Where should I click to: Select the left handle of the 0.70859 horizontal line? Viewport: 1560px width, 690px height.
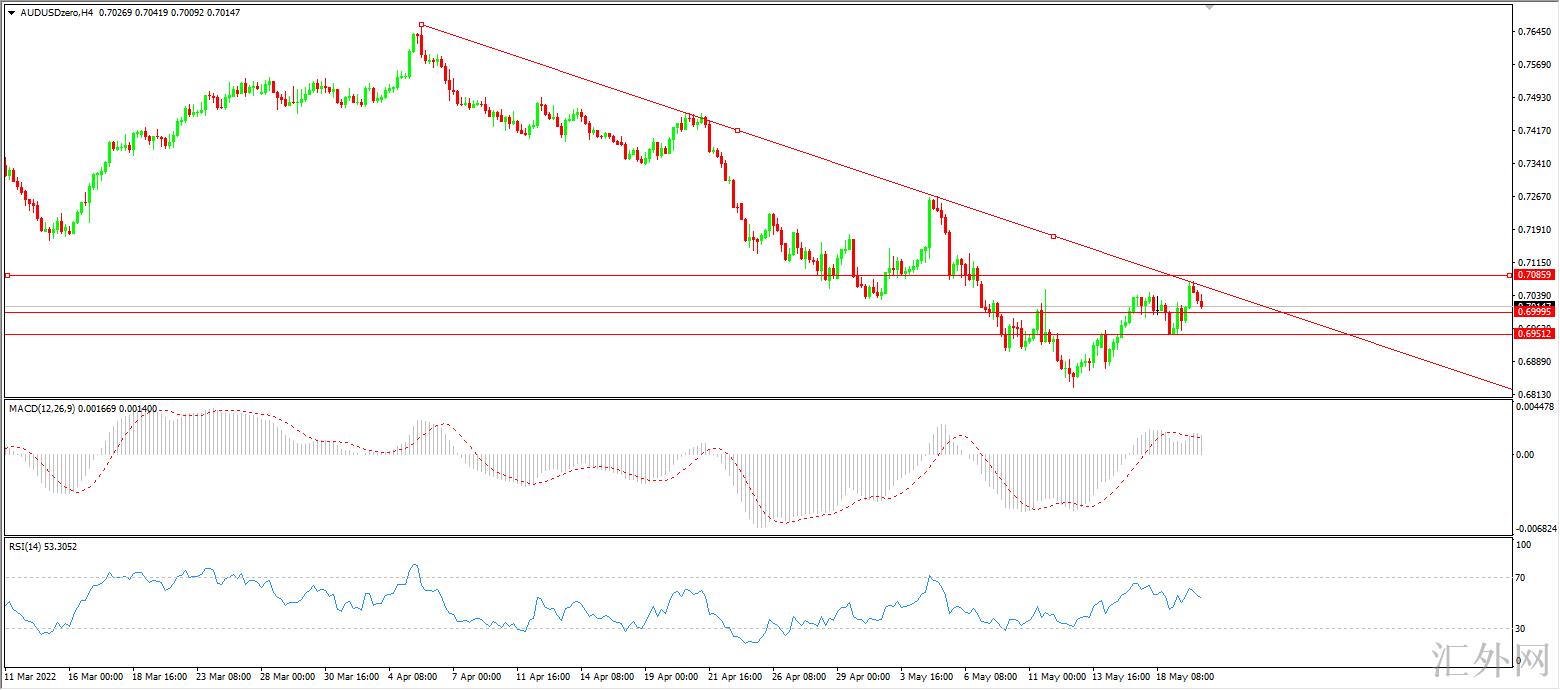8,274
